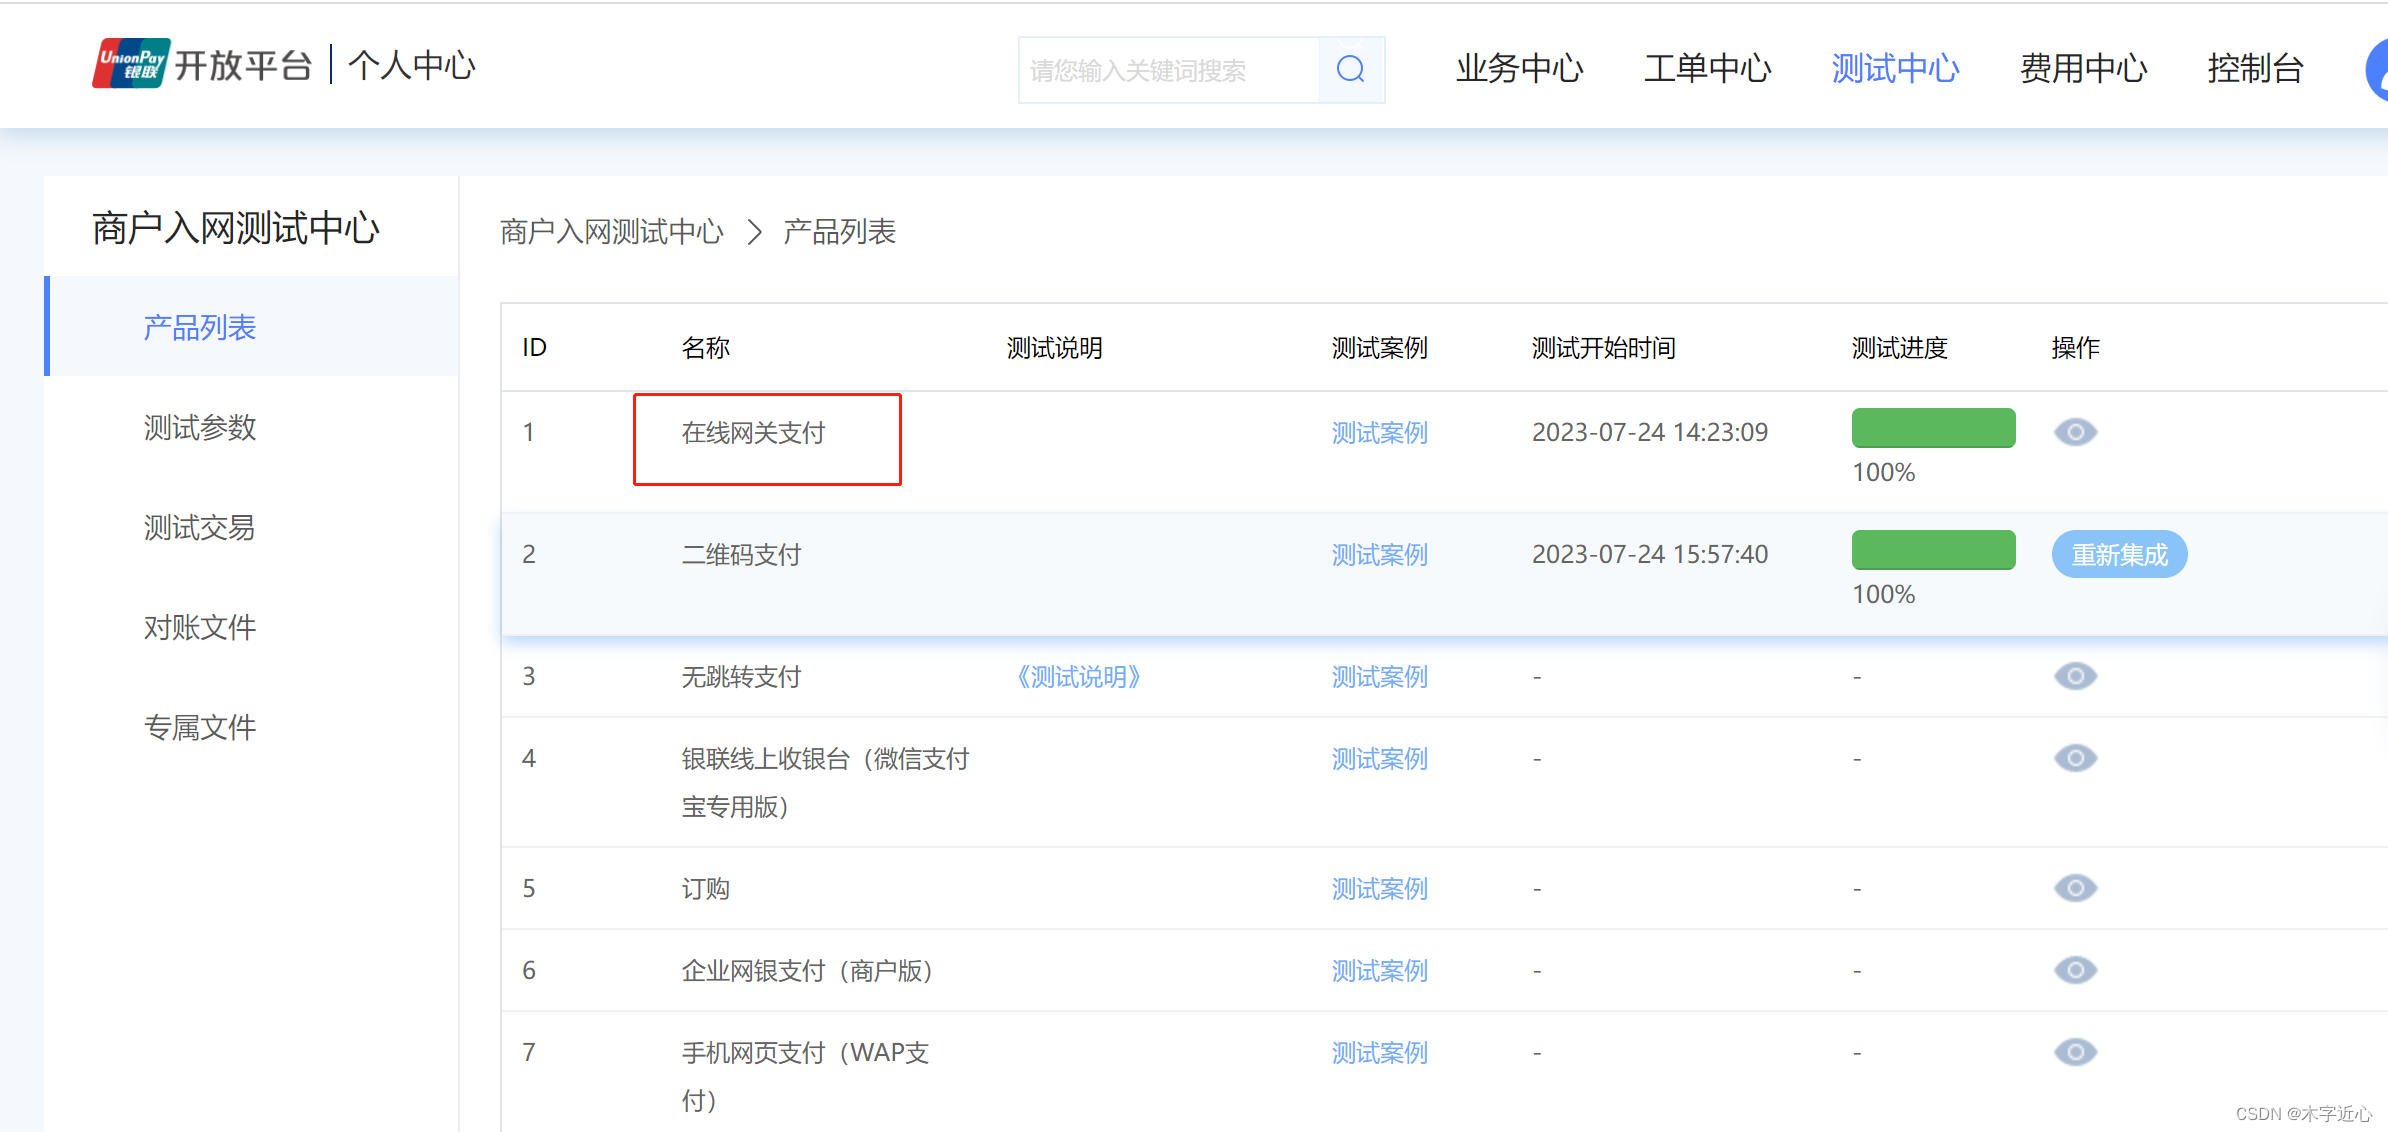Open 测试案例 link for 二维码支付
2388x1132 pixels.
coord(1379,555)
